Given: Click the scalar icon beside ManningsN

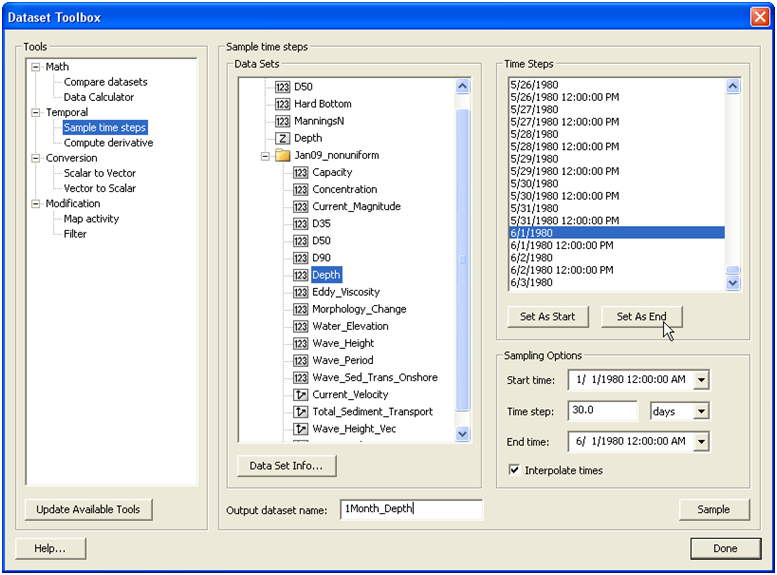Looking at the screenshot, I should coord(282,121).
